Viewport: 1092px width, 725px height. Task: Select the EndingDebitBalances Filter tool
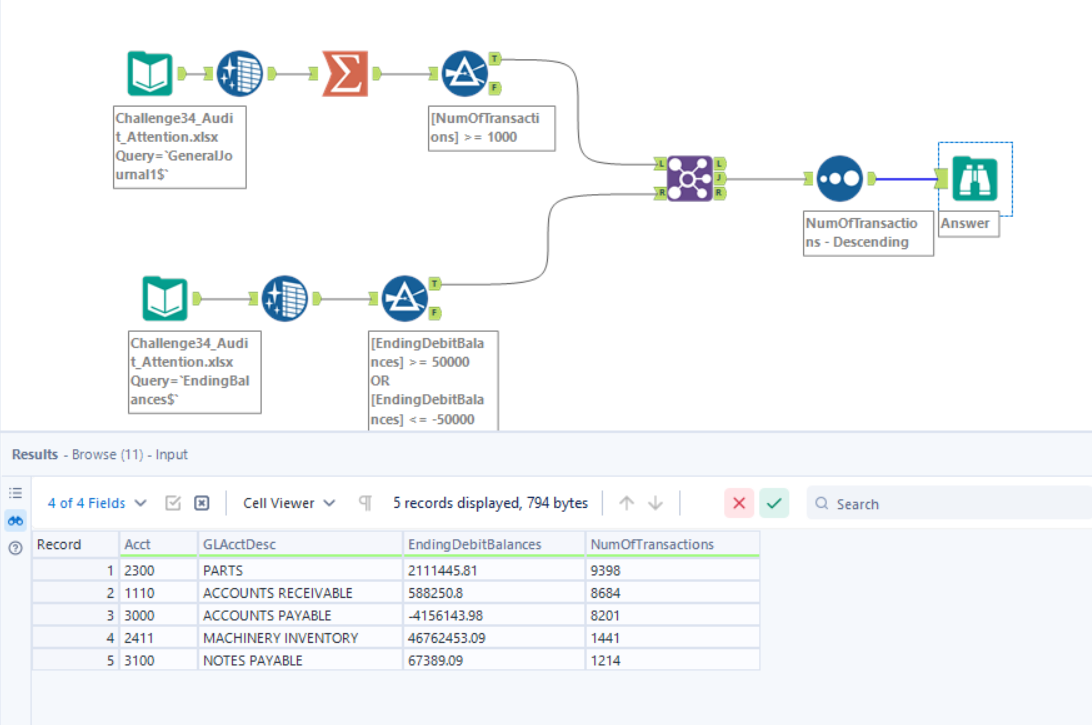pyautogui.click(x=405, y=298)
